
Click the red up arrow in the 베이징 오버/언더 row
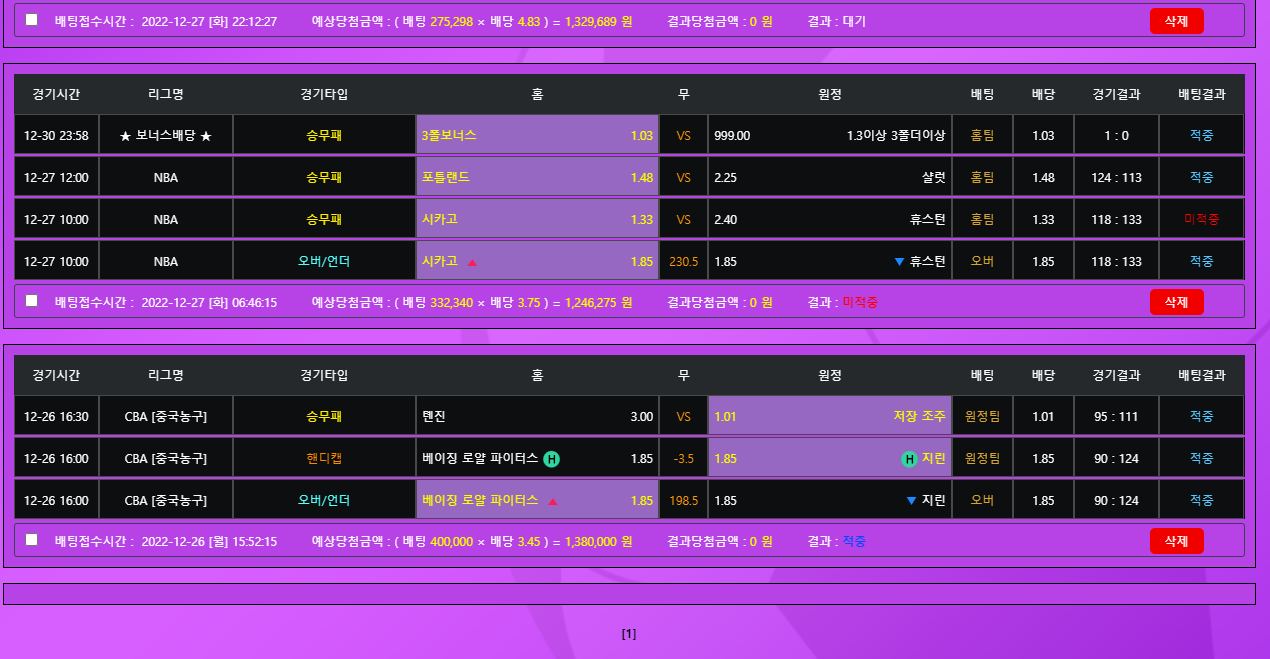click(553, 501)
